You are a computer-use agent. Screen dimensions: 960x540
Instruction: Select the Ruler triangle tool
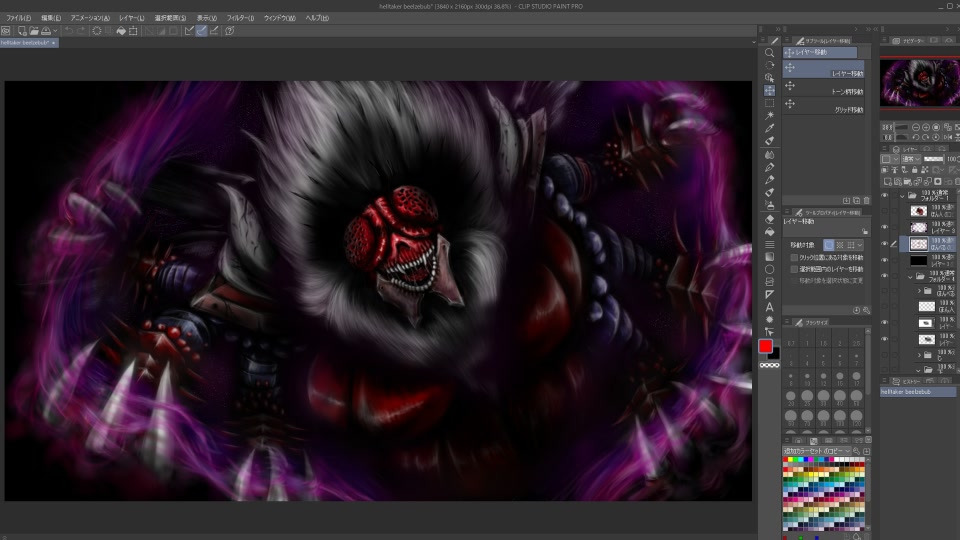[x=770, y=294]
